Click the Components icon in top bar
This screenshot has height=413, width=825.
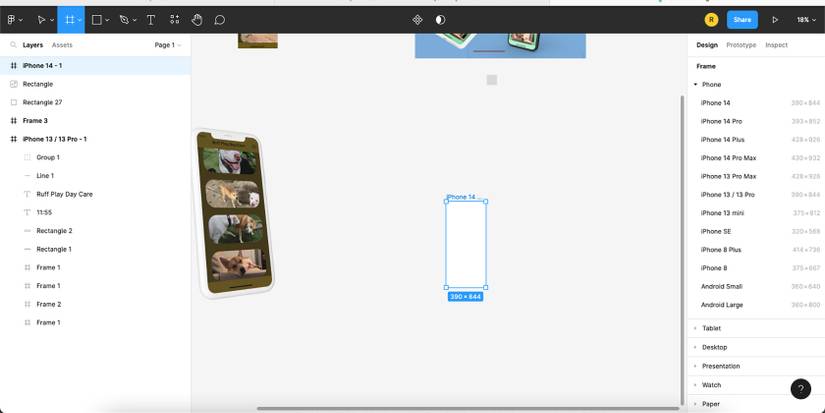point(417,20)
